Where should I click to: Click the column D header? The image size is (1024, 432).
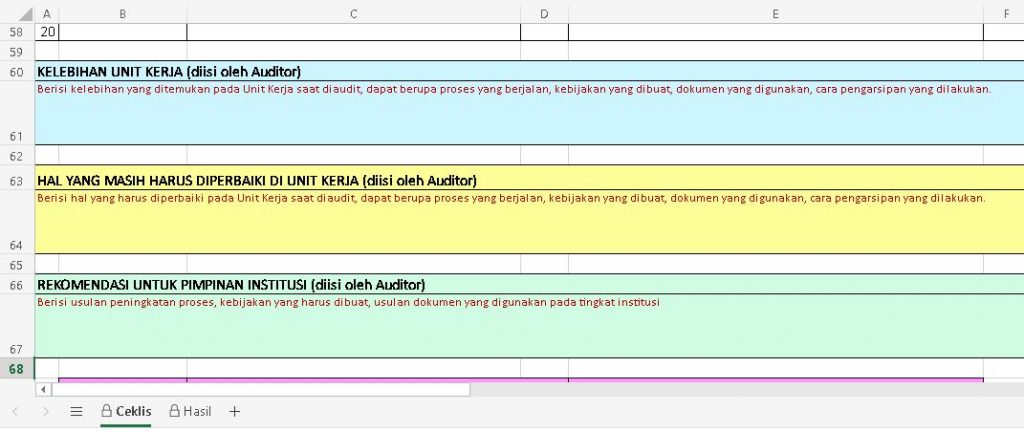(544, 13)
